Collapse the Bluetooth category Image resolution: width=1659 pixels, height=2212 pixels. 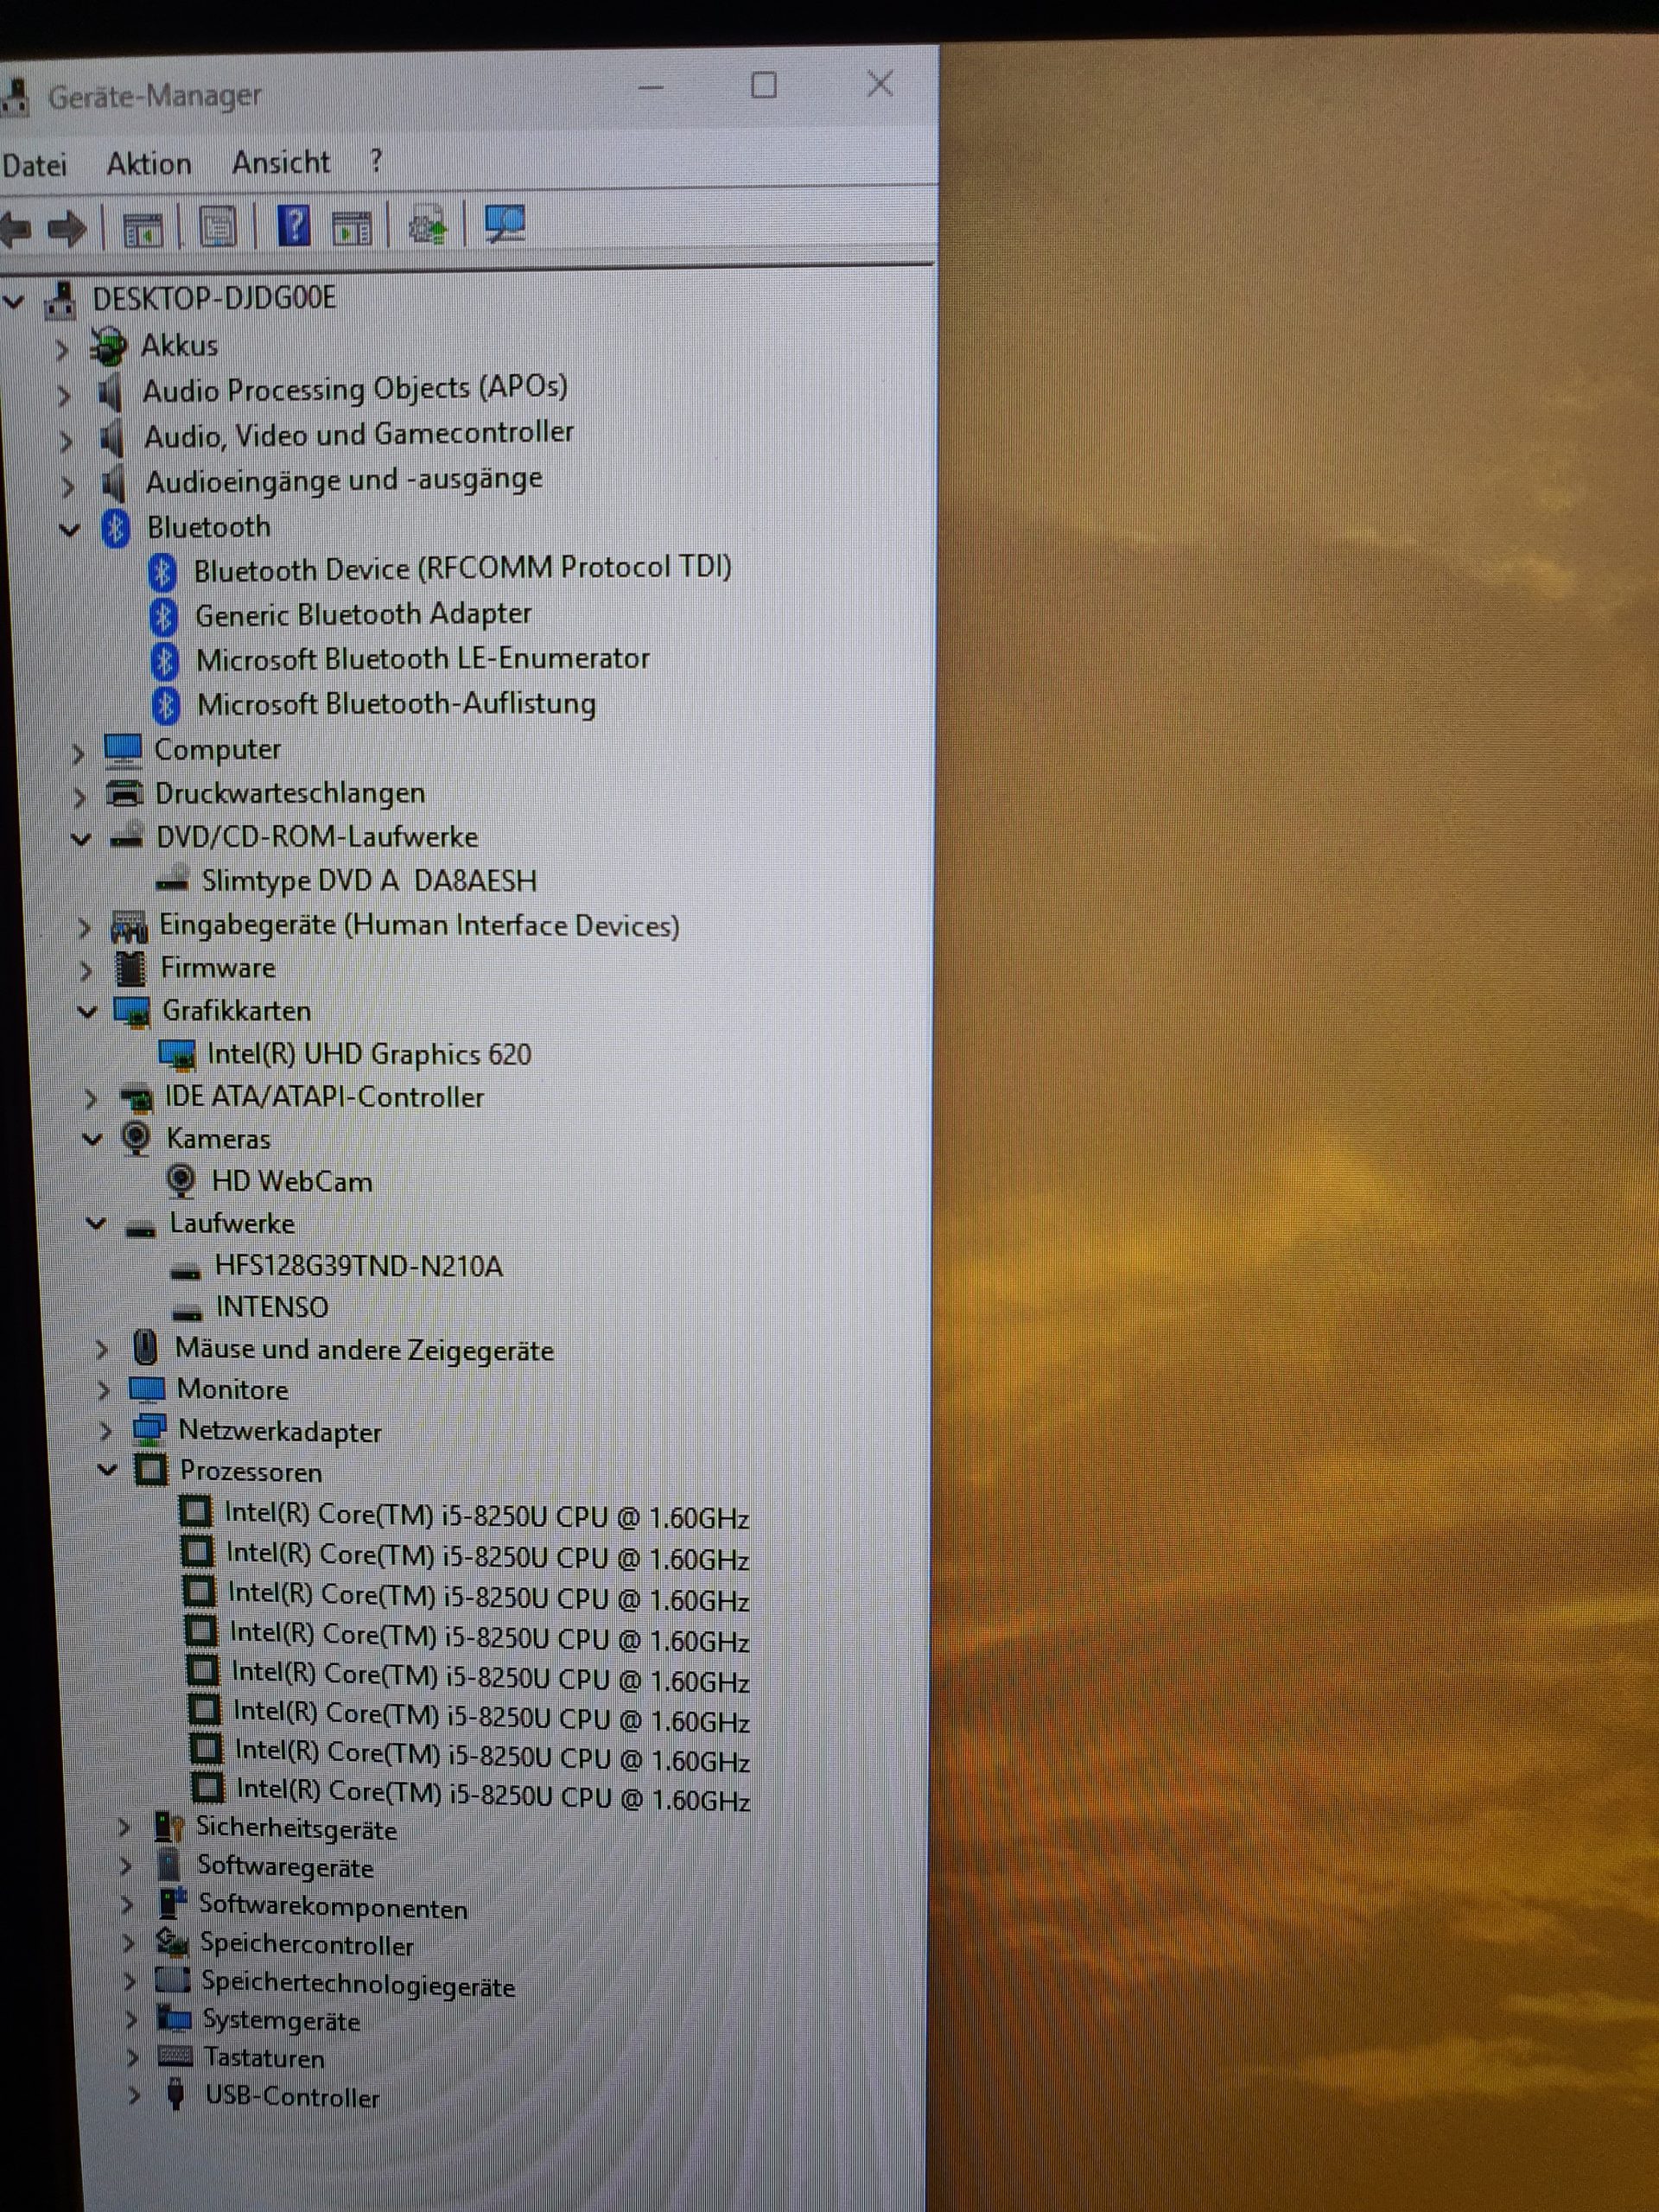point(69,530)
